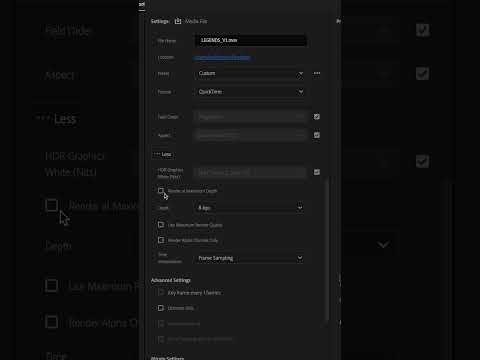Open the Depth dropdown showing 8-bpc

click(x=250, y=208)
